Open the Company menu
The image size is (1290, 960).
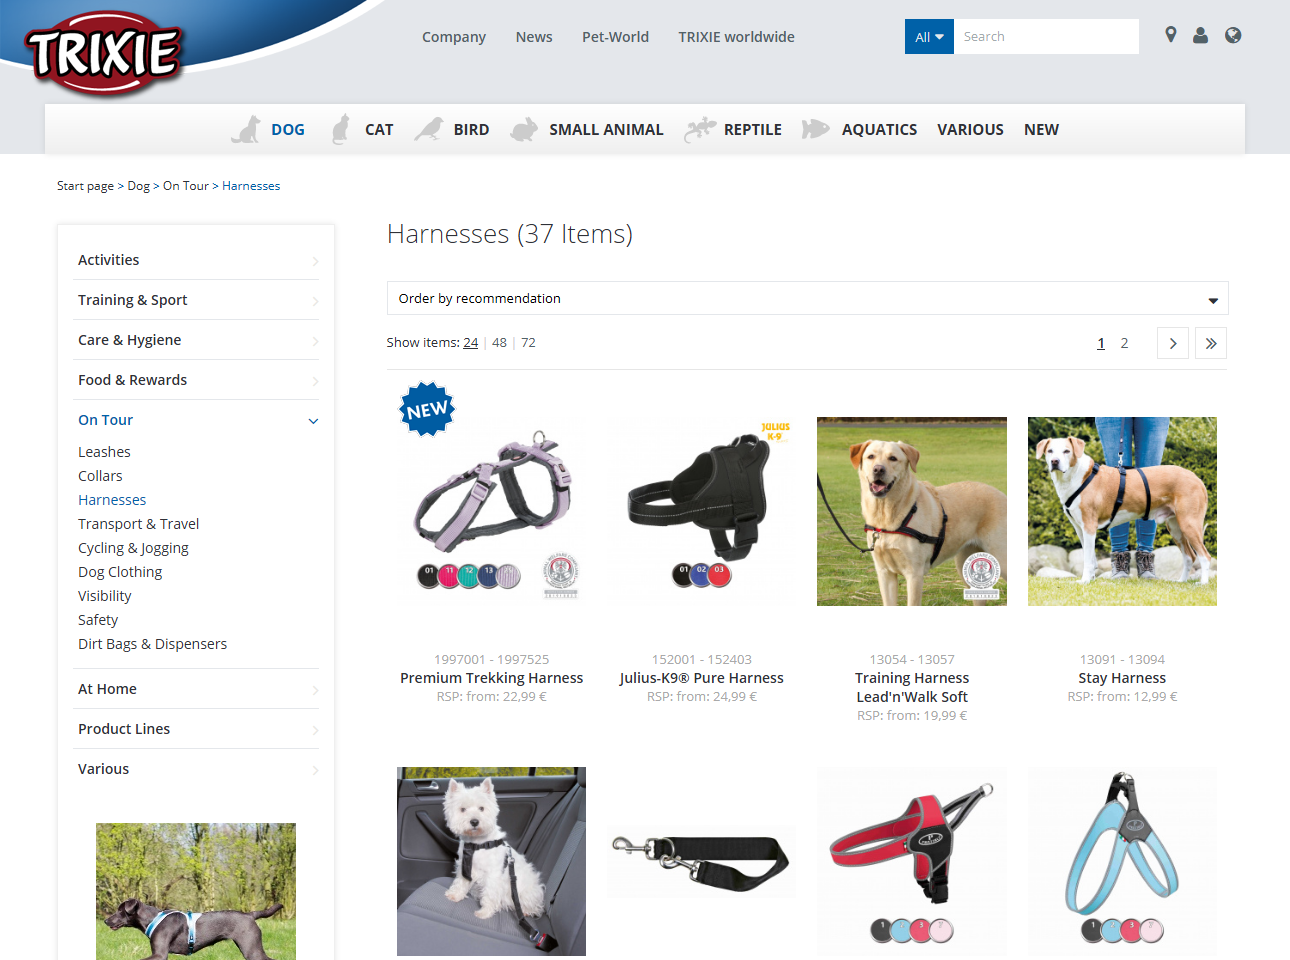tap(454, 37)
